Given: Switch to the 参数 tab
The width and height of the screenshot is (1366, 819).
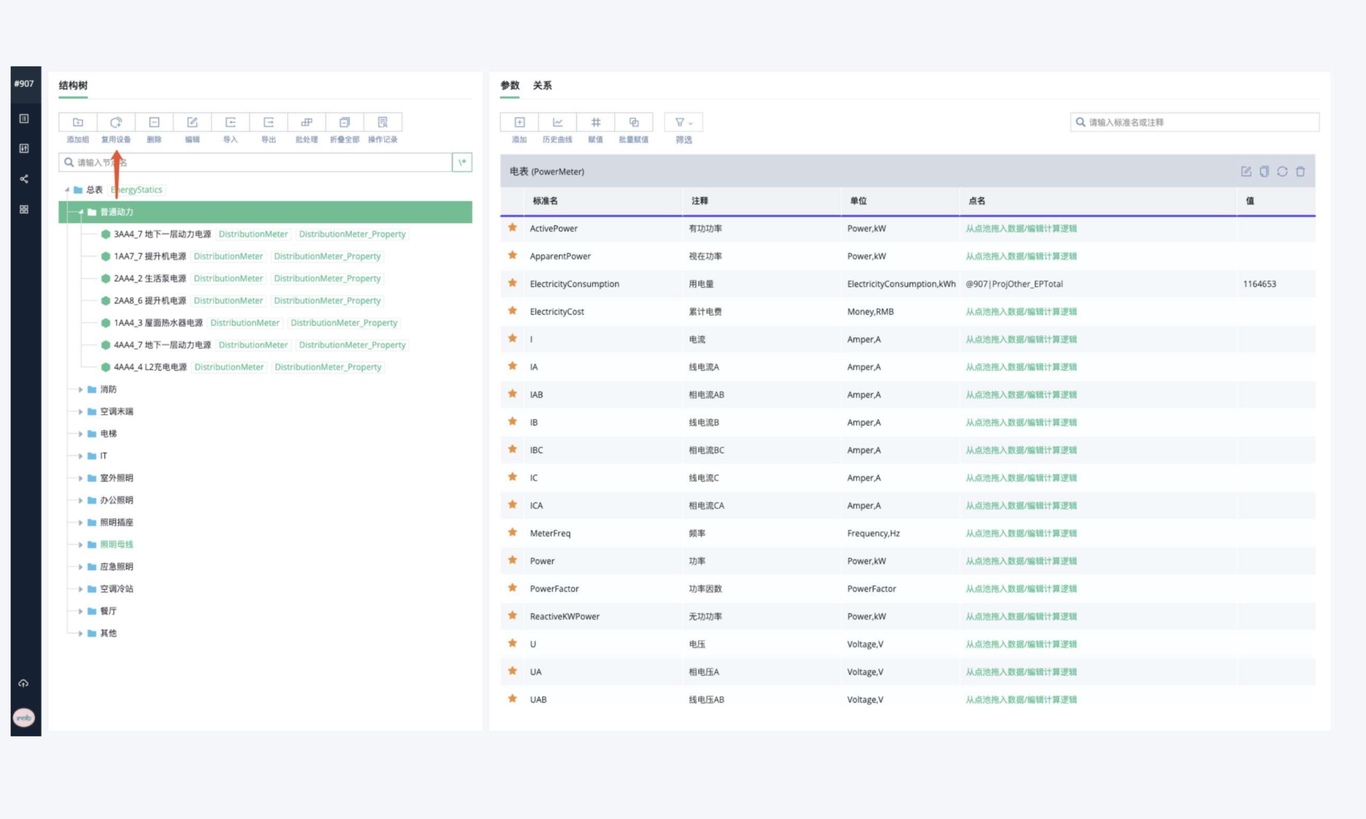Looking at the screenshot, I should (x=510, y=86).
